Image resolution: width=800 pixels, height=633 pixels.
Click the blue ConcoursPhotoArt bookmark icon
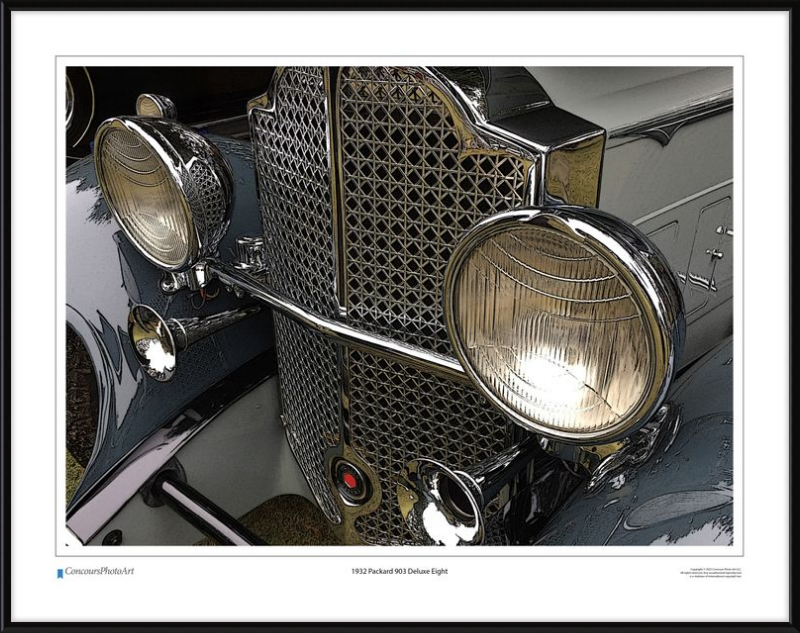pos(60,573)
